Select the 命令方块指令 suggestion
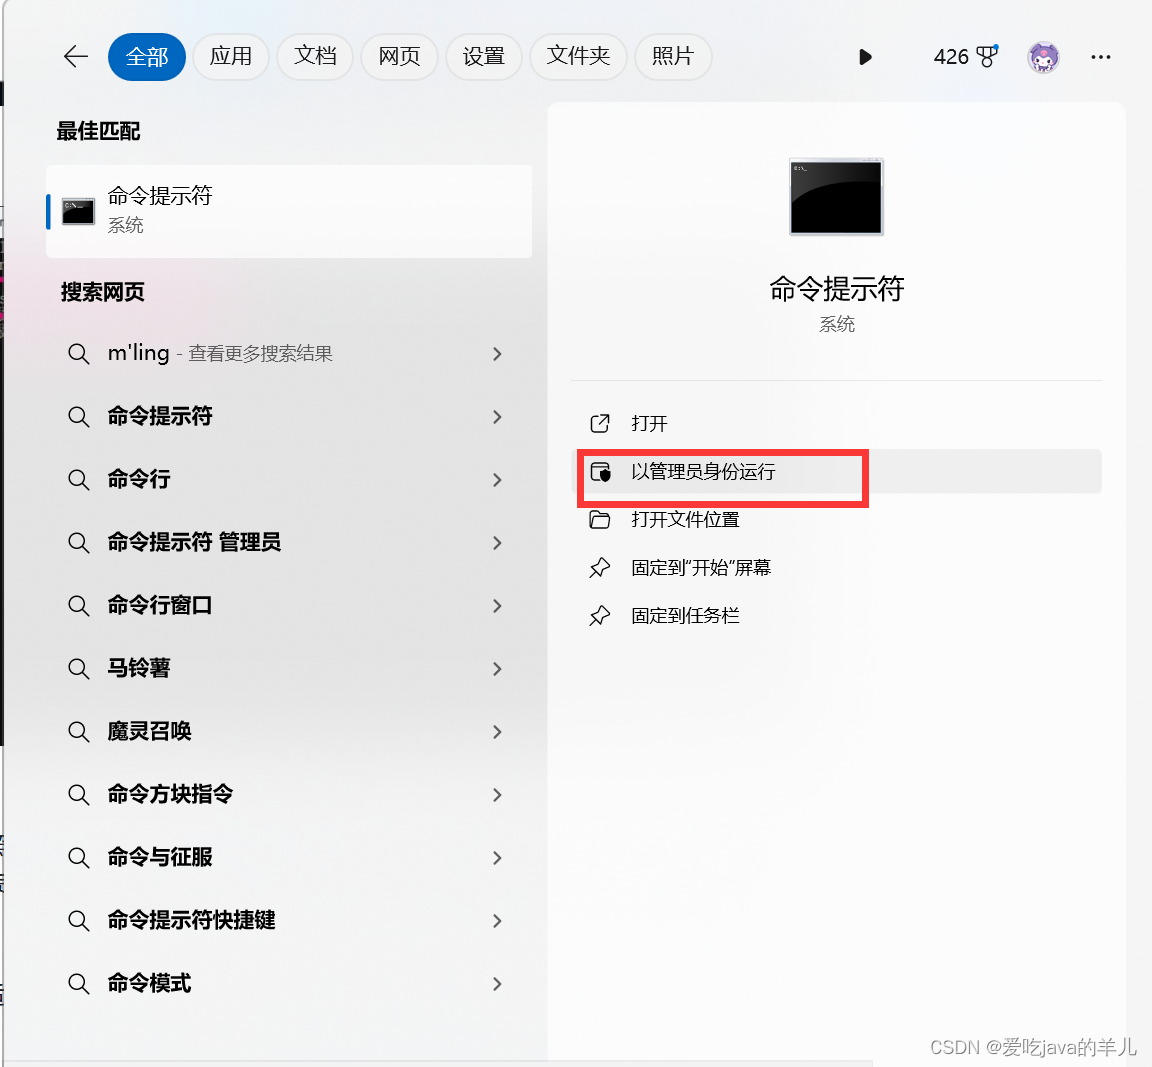 [x=289, y=794]
